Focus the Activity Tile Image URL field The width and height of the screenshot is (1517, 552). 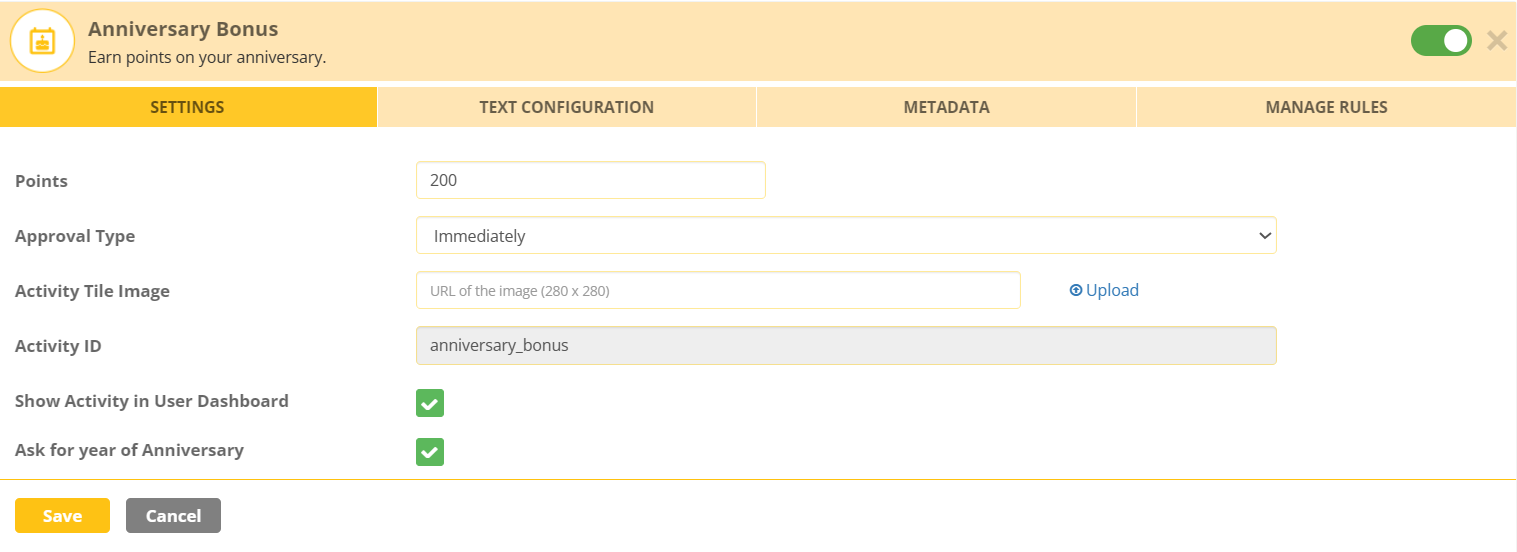click(x=718, y=291)
